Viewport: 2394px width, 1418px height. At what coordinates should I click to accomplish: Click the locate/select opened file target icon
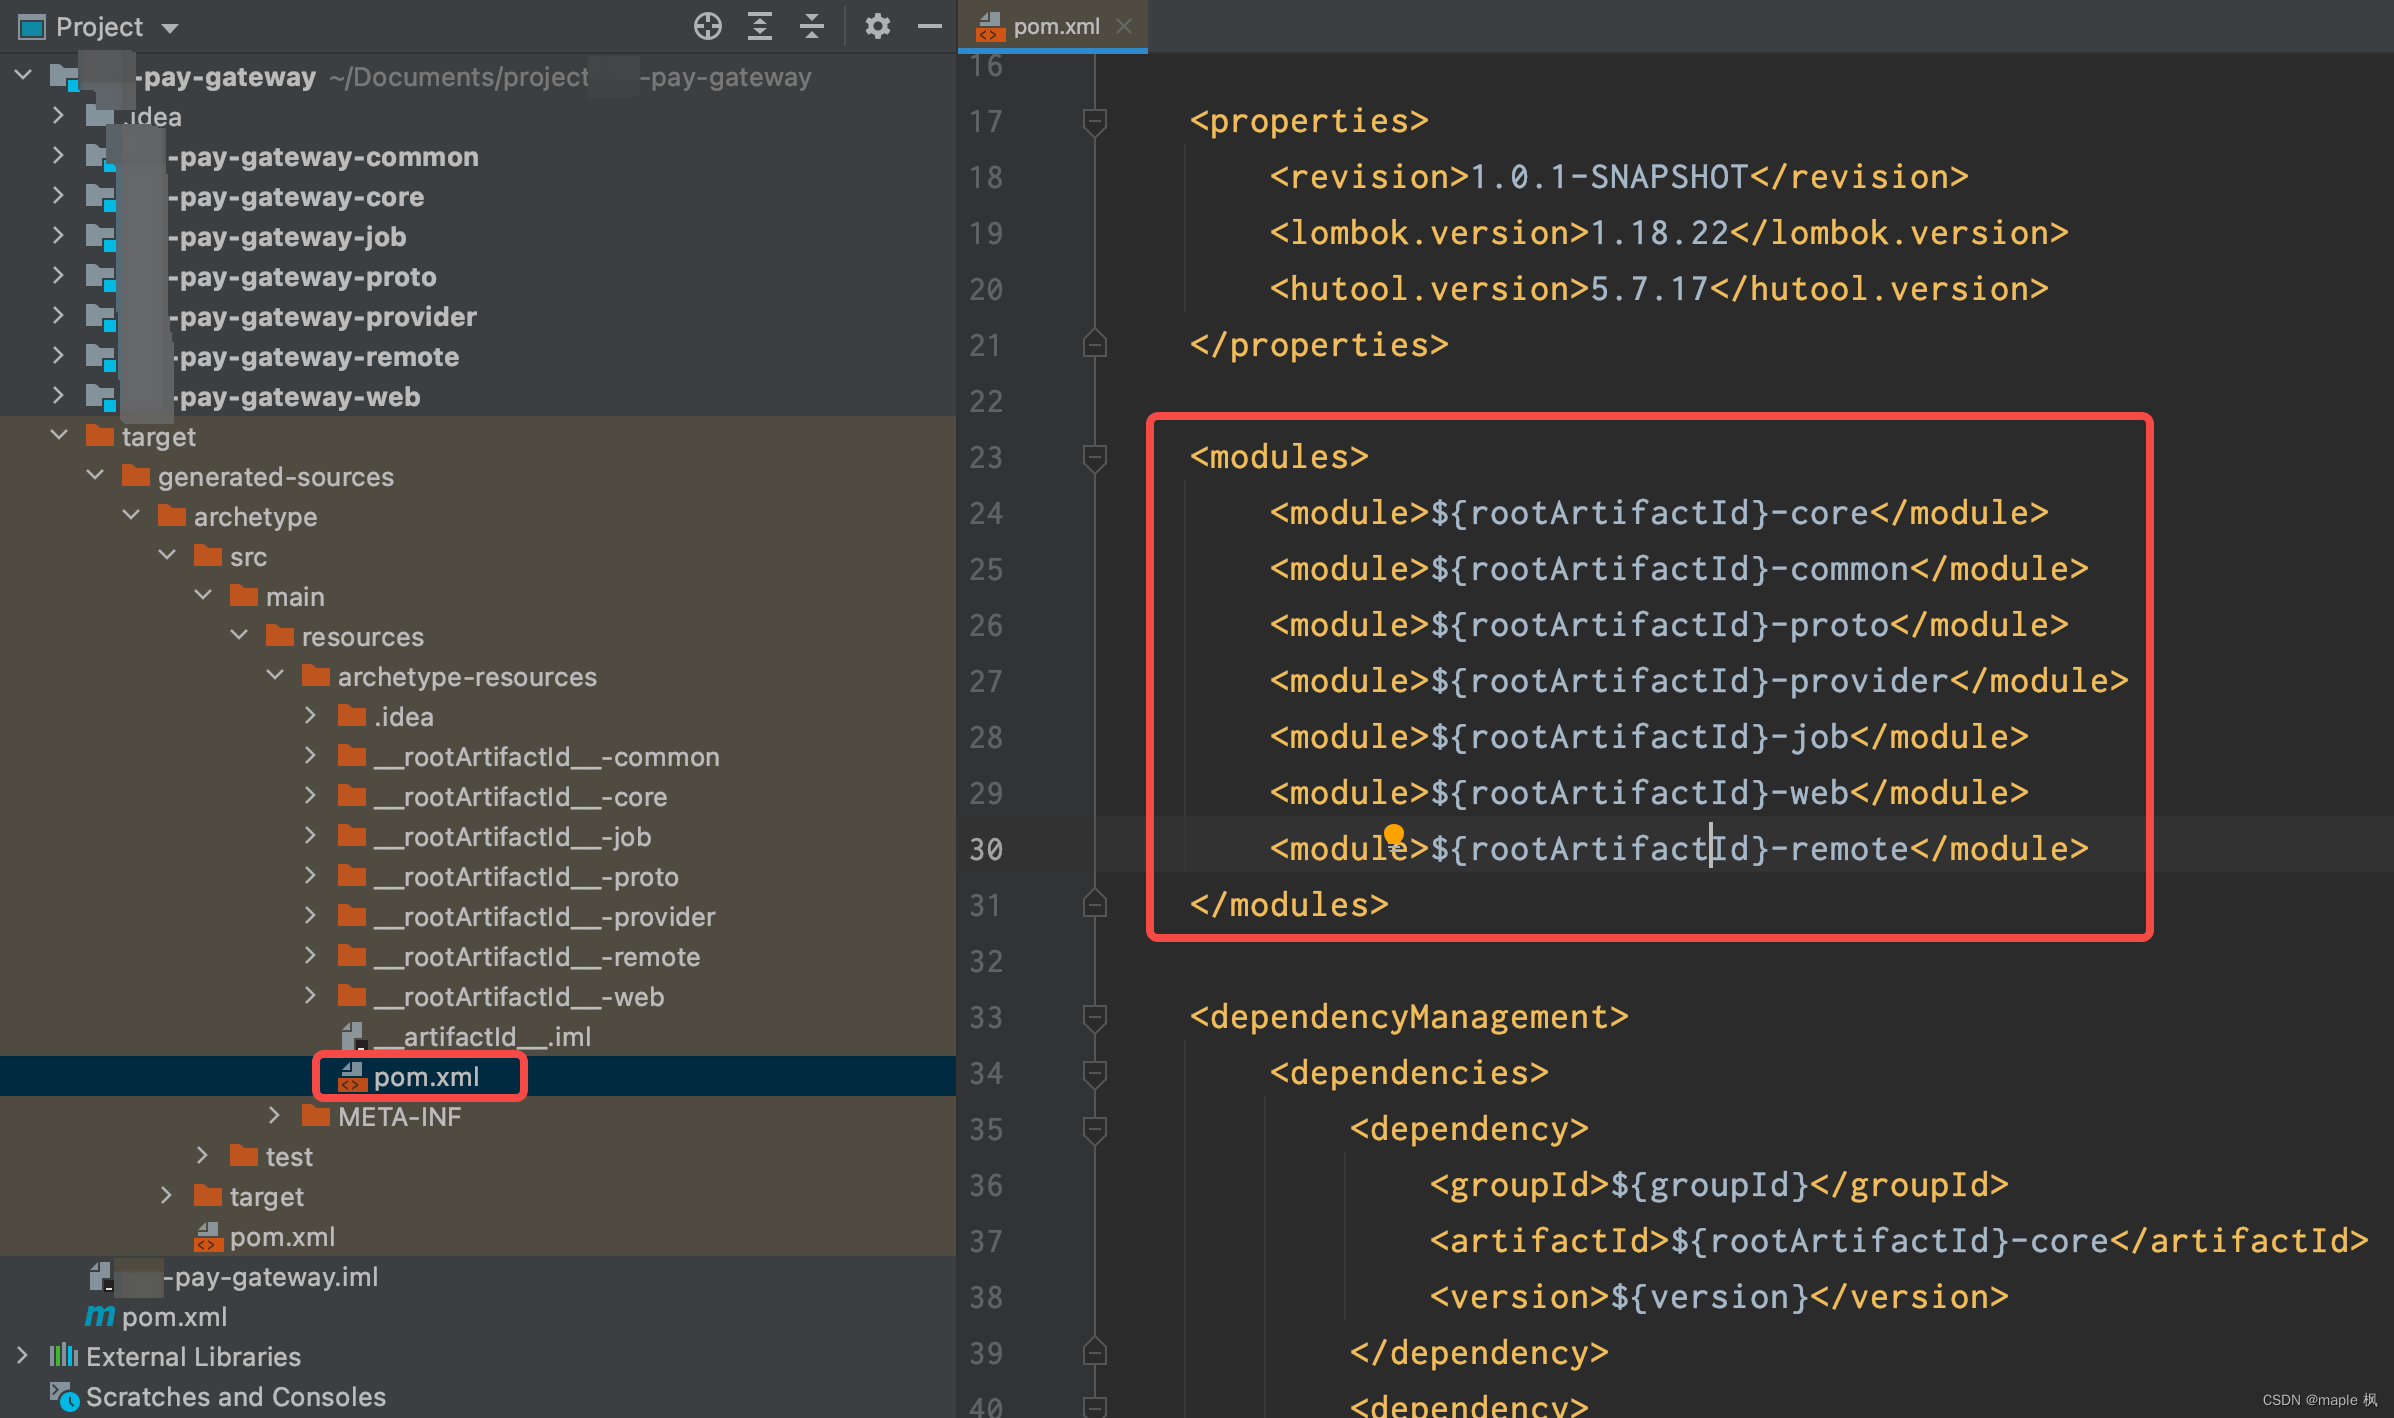click(x=707, y=26)
